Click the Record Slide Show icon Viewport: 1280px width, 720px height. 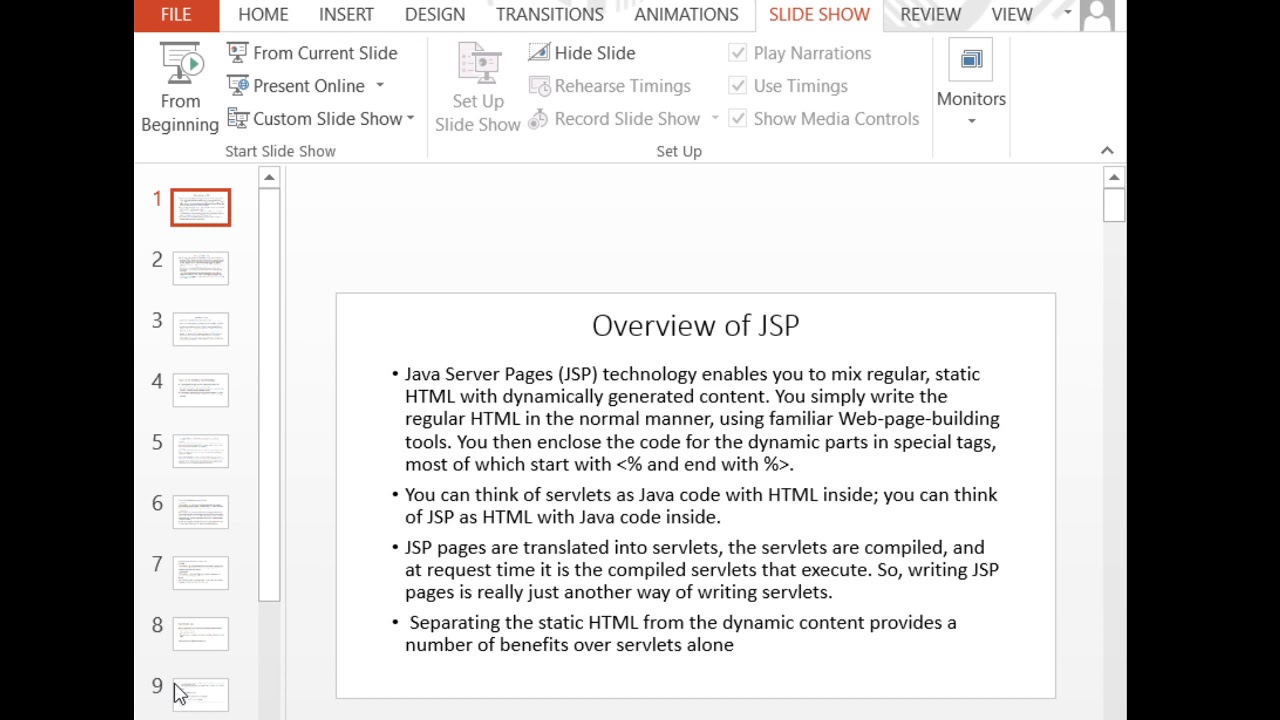click(x=539, y=119)
